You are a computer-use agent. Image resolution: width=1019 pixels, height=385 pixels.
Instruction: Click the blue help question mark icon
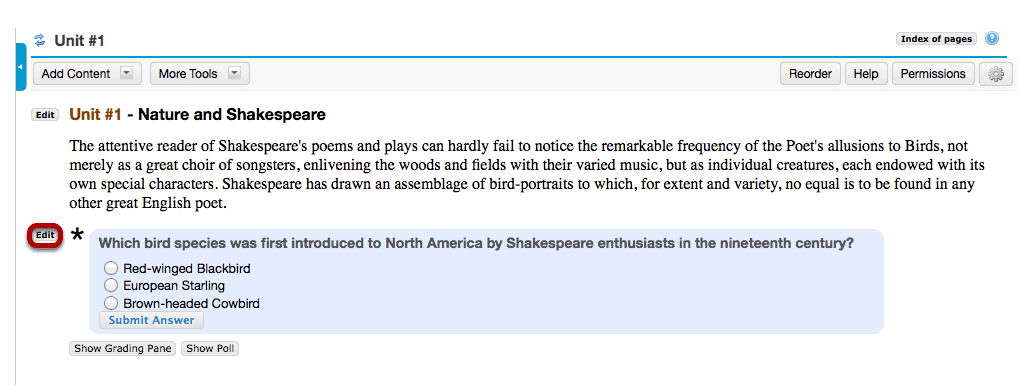coord(992,38)
